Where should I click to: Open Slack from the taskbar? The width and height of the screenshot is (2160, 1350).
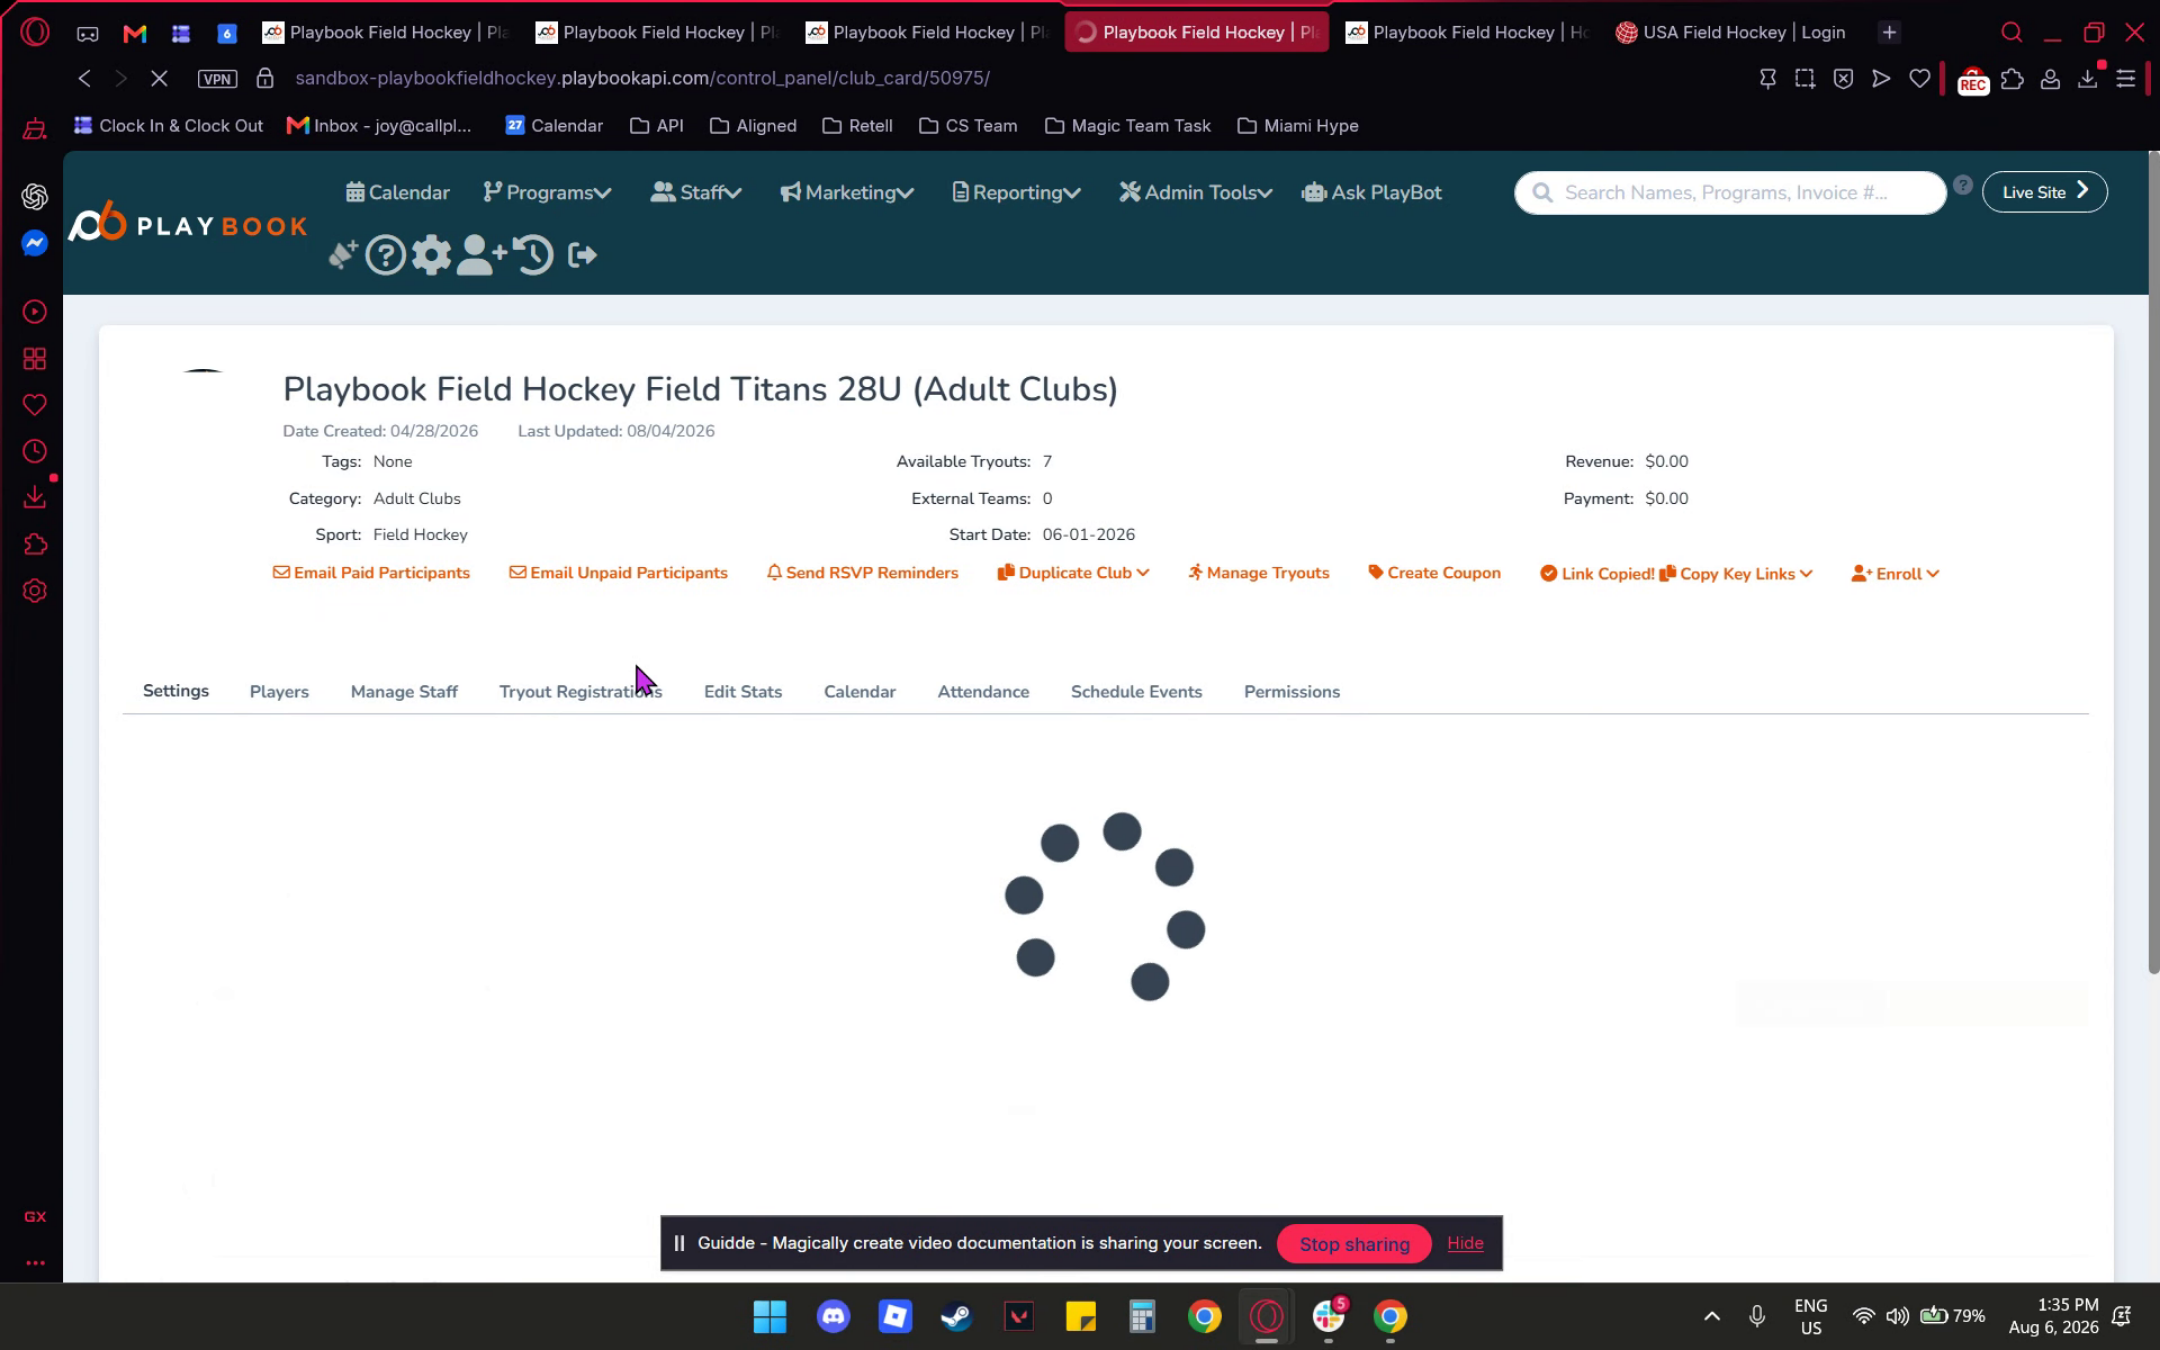pos(1329,1316)
